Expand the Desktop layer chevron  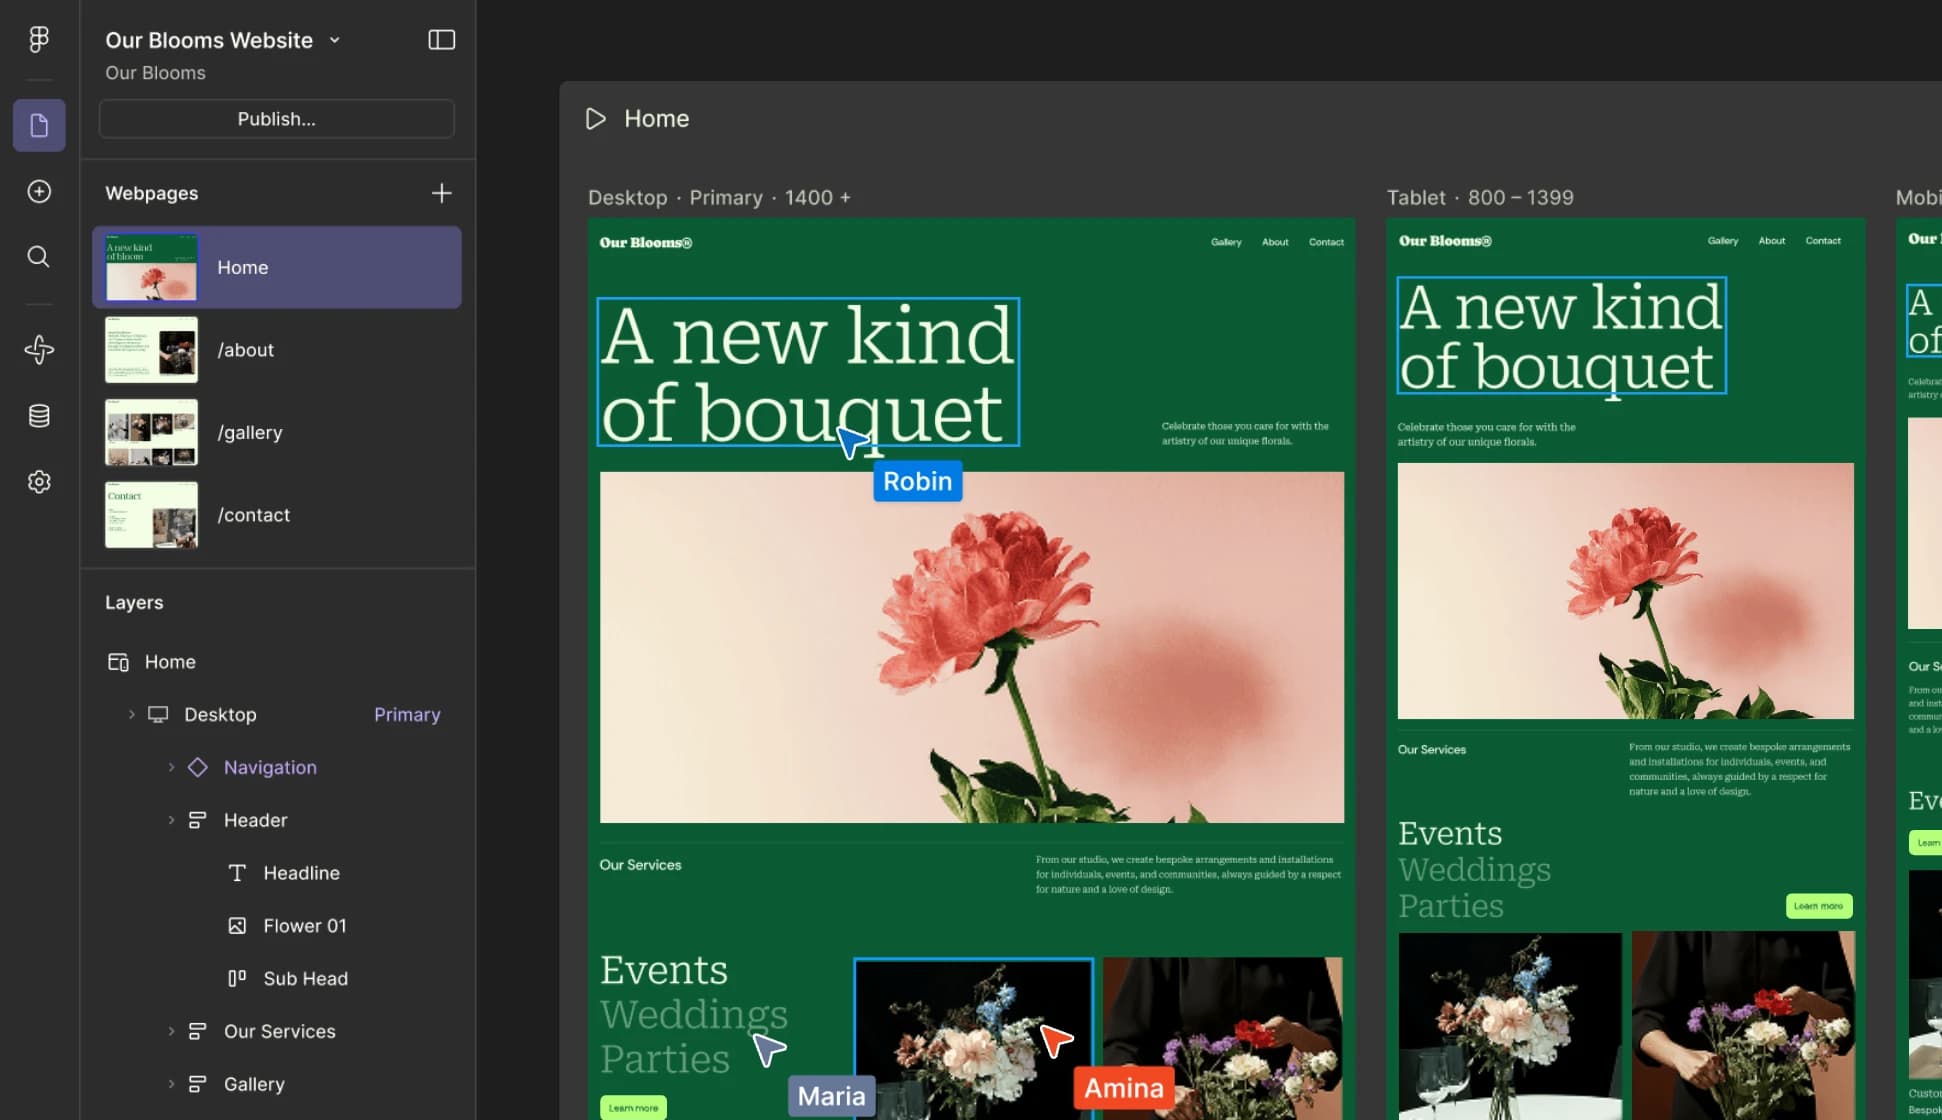[x=131, y=714]
